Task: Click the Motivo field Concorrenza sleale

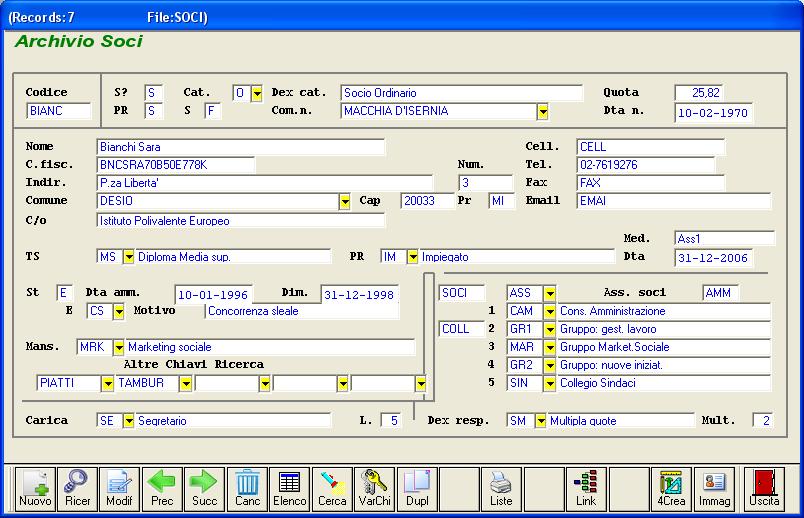Action: pyautogui.click(x=302, y=311)
